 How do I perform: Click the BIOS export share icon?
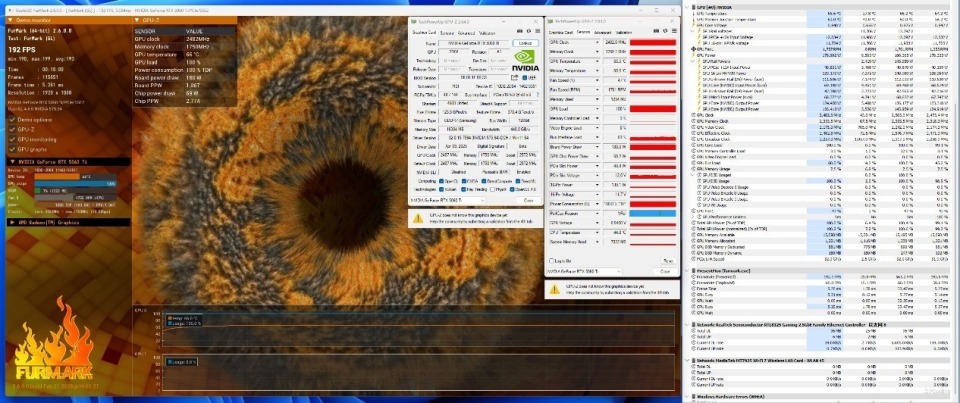point(514,78)
